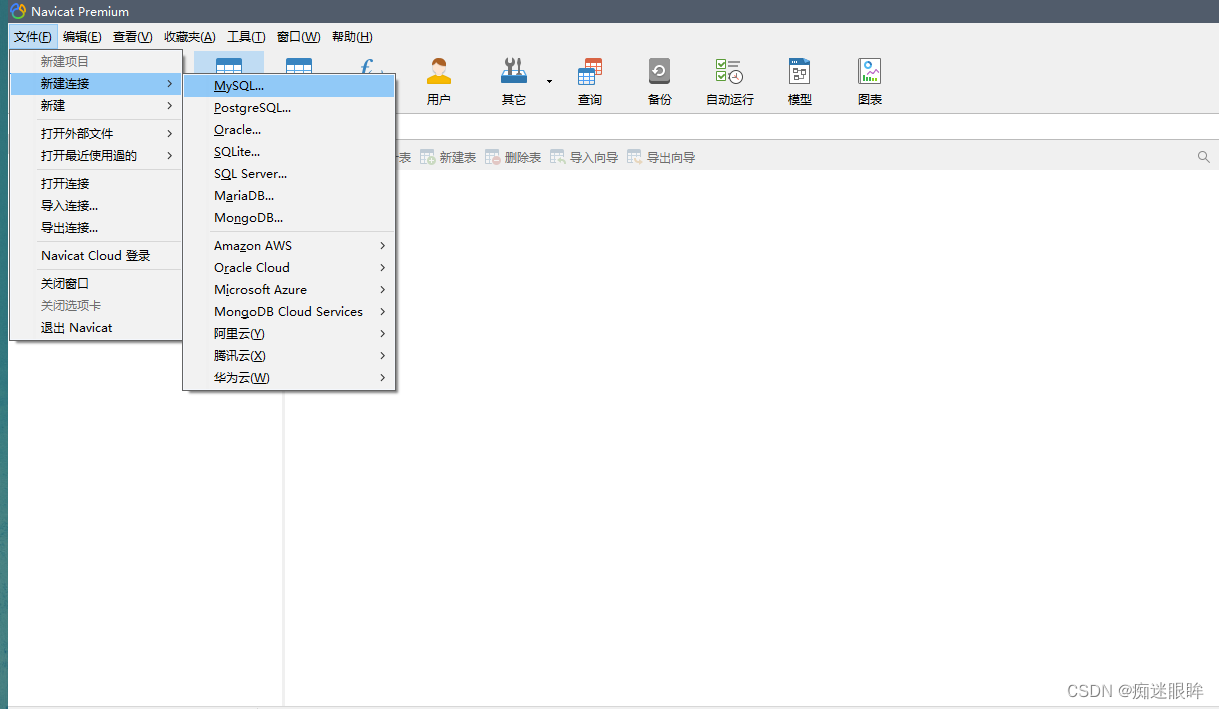This screenshot has height=709, width=1219.
Task: Open the 编辑(E) menu
Action: point(82,37)
